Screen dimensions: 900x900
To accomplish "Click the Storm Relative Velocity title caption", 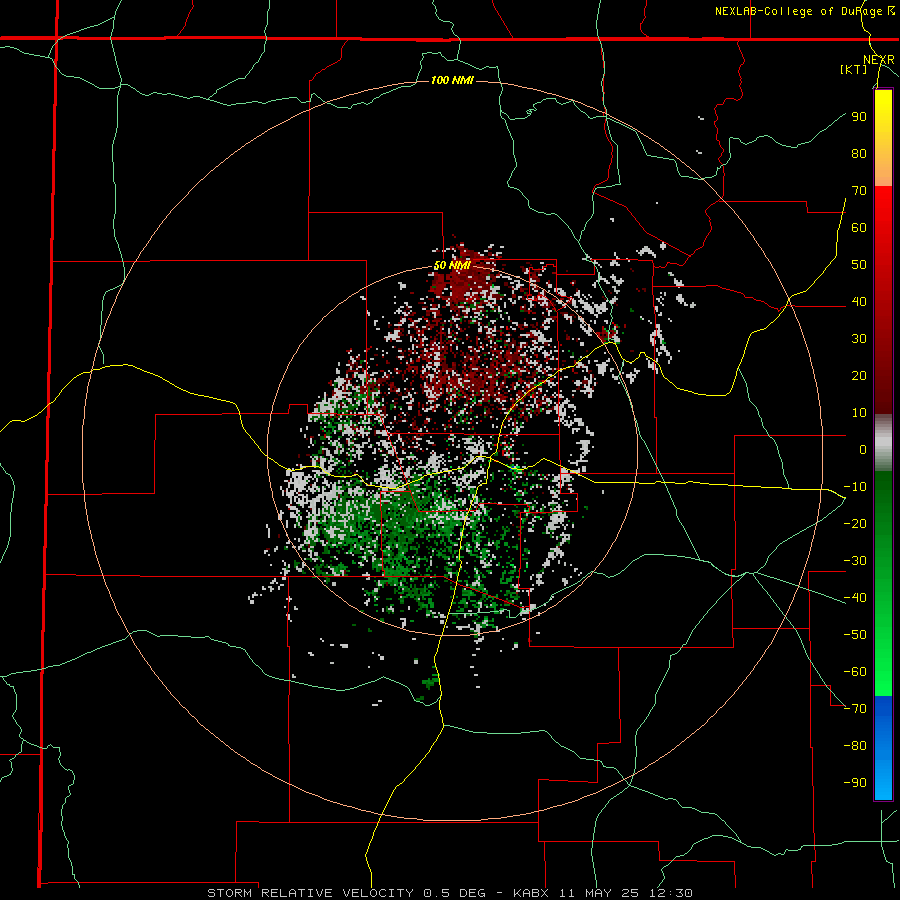I will (x=450, y=893).
